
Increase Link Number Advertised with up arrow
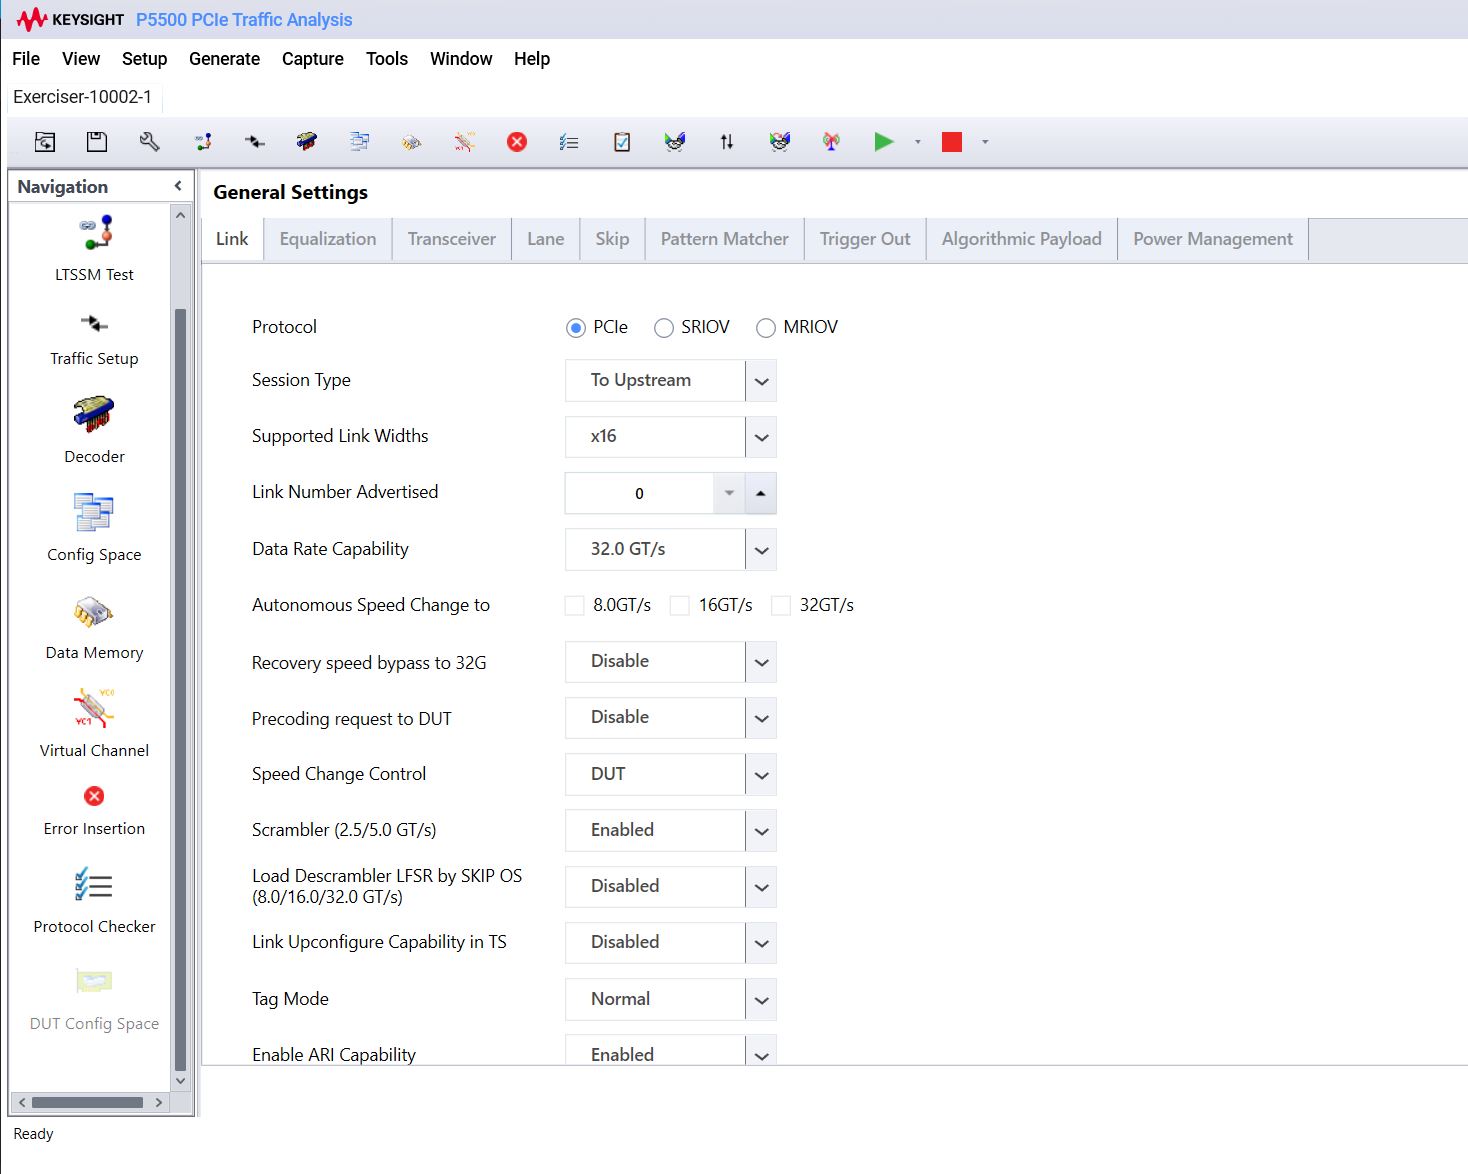[761, 493]
